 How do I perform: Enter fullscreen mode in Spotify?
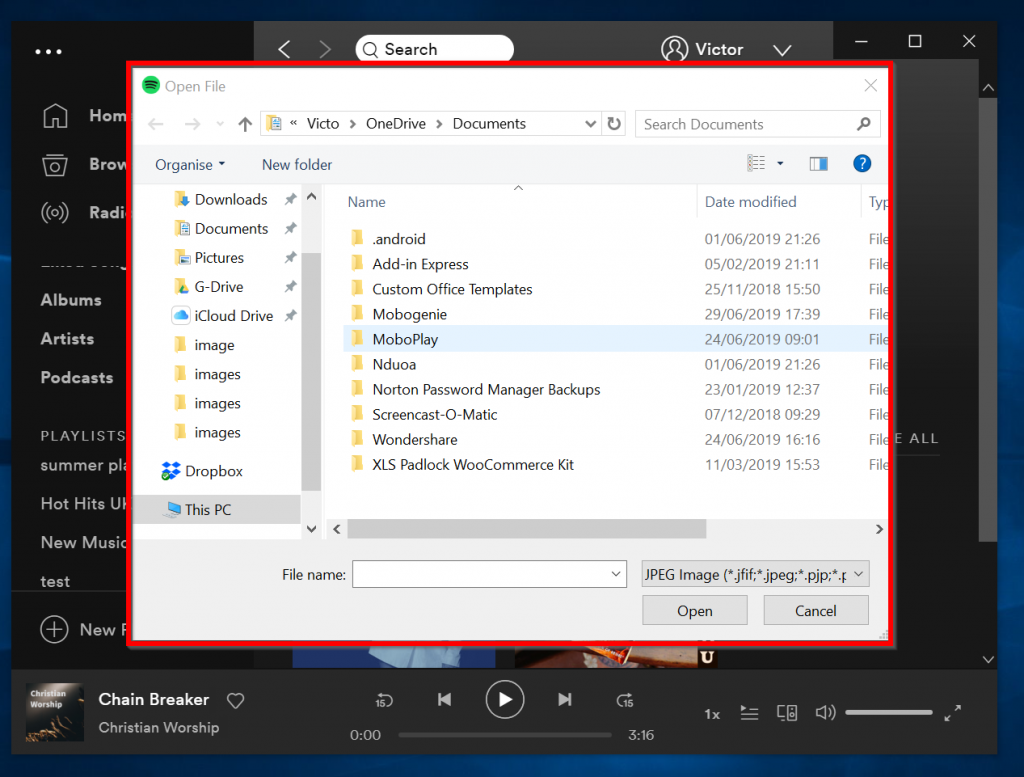[x=952, y=712]
